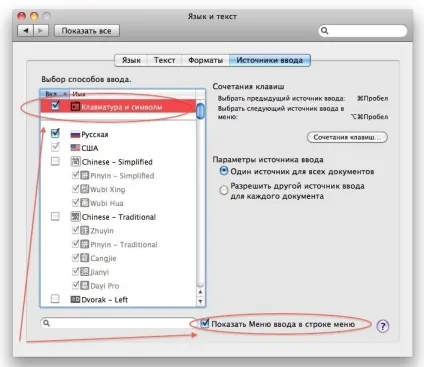
Task: Click the Chinese – Simplified icon
Action: pyautogui.click(x=75, y=162)
